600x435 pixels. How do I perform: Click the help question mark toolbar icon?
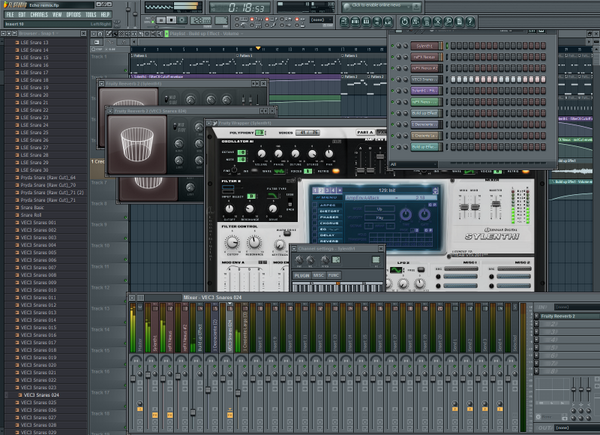point(470,22)
